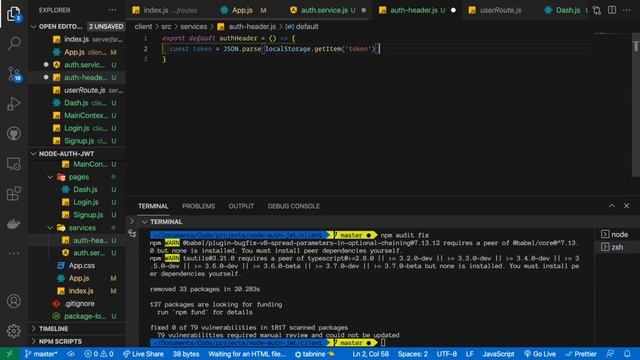Open the PROBLEMS panel tab
Image resolution: width=640 pixels, height=360 pixels.
(198, 206)
